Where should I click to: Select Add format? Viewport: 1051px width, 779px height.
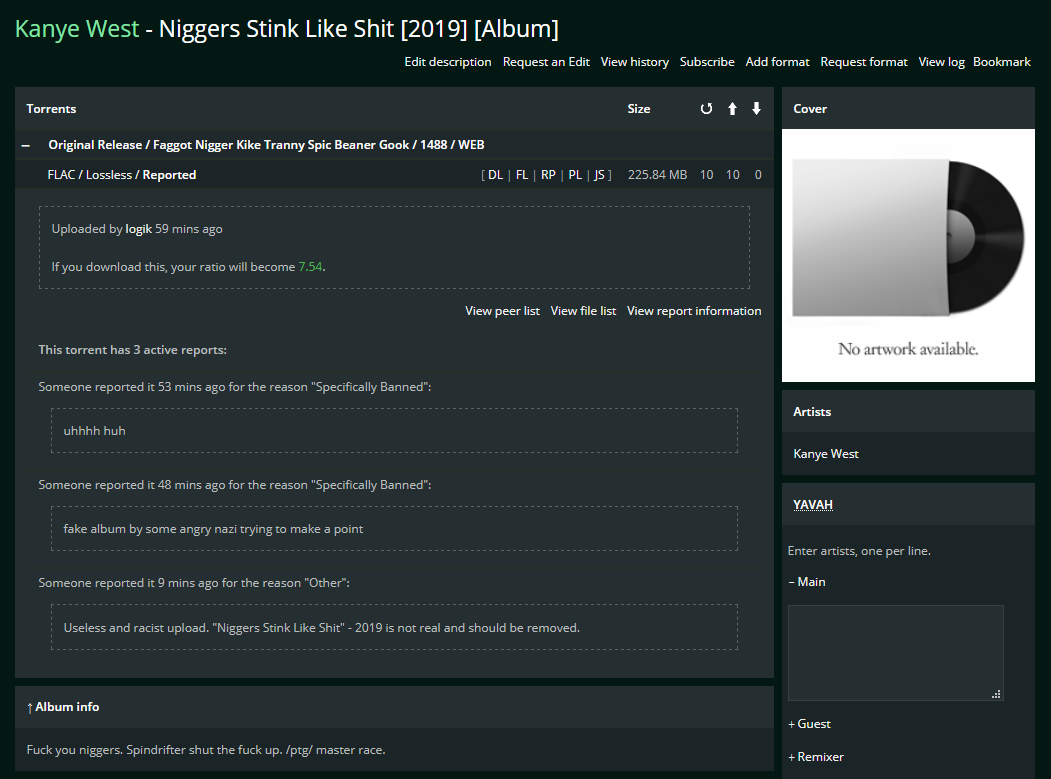[778, 62]
